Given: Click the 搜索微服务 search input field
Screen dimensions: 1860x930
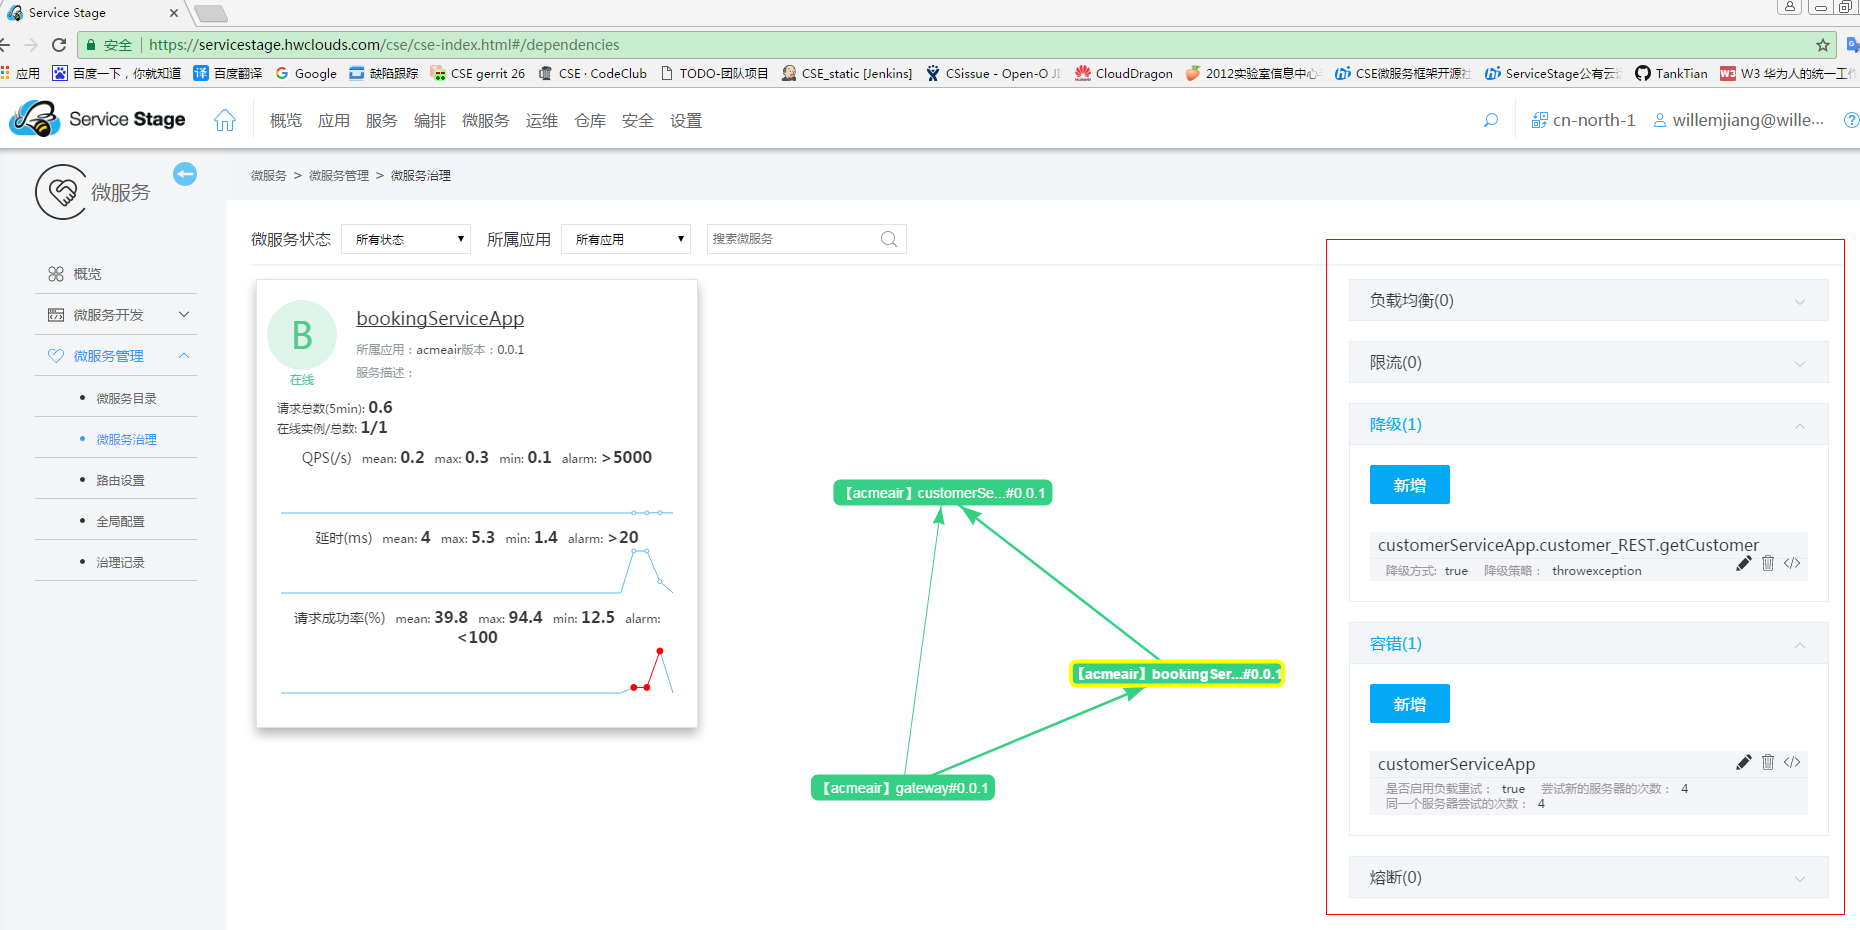Looking at the screenshot, I should [790, 239].
